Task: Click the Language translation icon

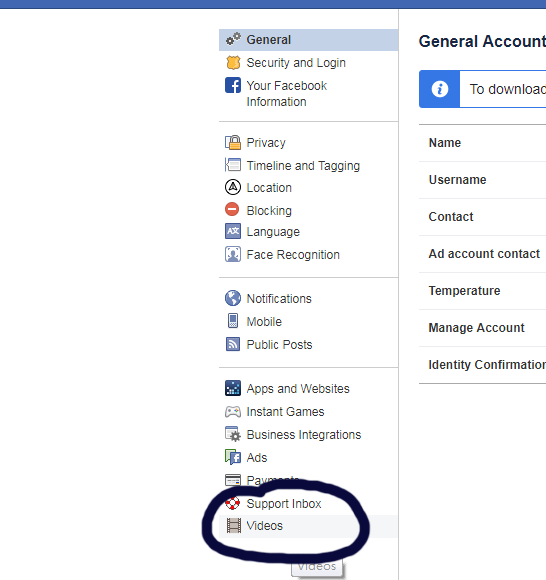Action: click(x=233, y=231)
